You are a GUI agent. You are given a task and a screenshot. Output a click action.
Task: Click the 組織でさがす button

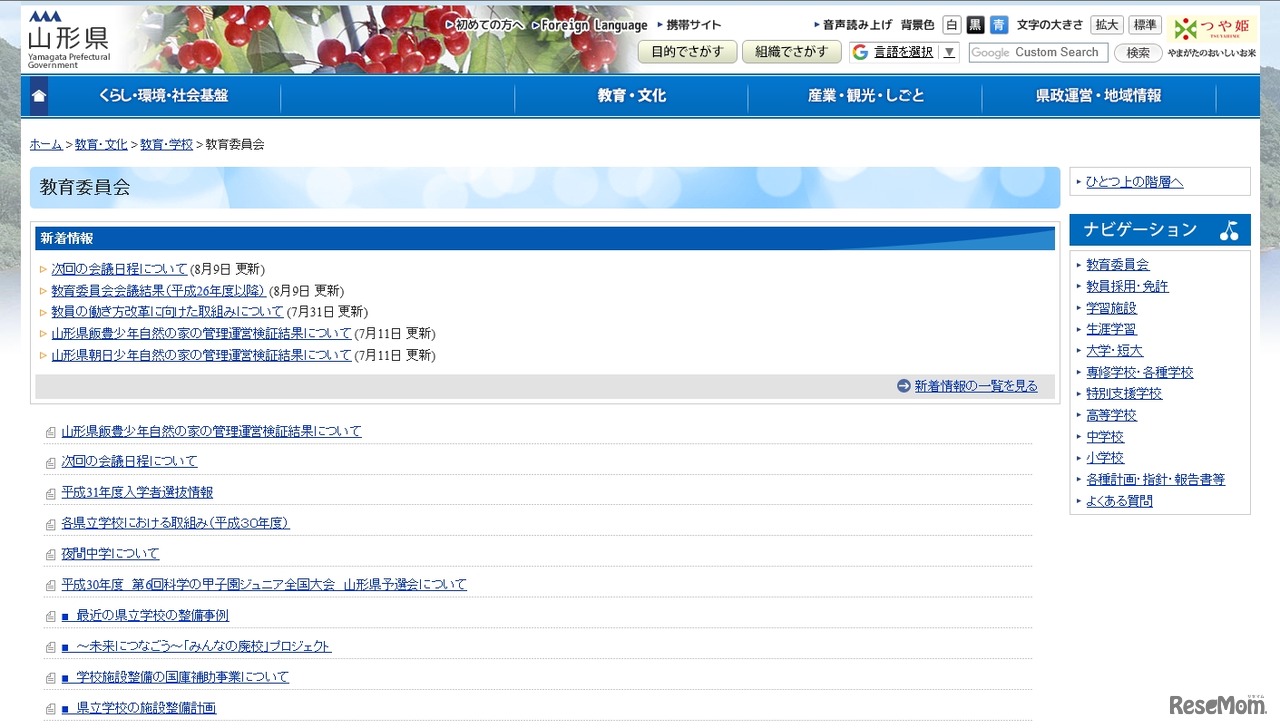[792, 52]
